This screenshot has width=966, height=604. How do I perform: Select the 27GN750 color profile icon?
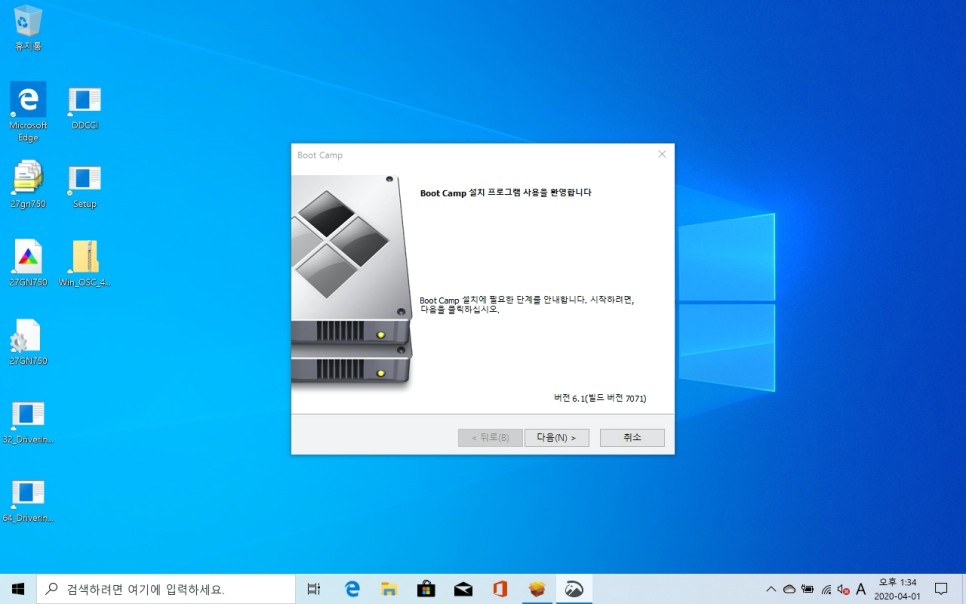pos(28,263)
